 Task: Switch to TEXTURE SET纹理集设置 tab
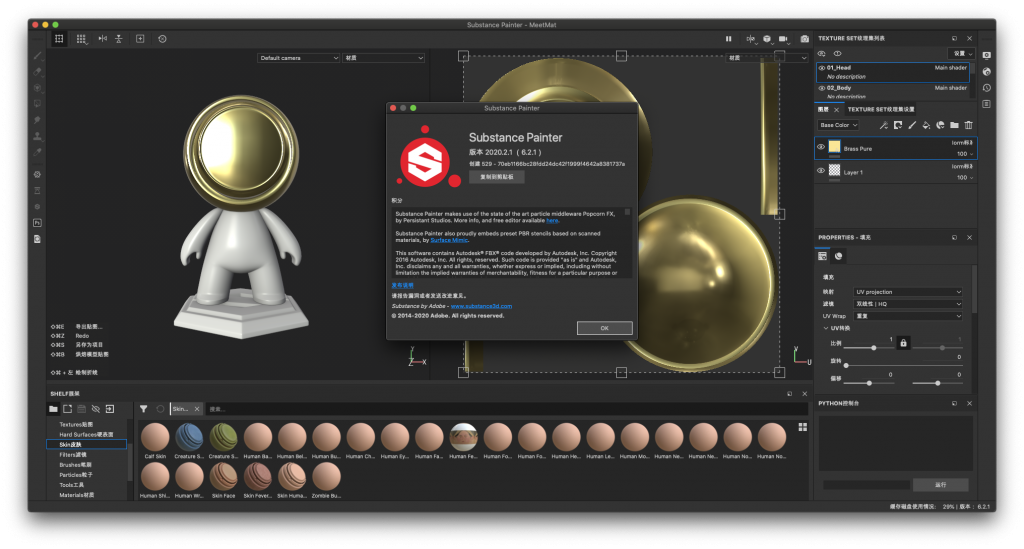coord(881,110)
